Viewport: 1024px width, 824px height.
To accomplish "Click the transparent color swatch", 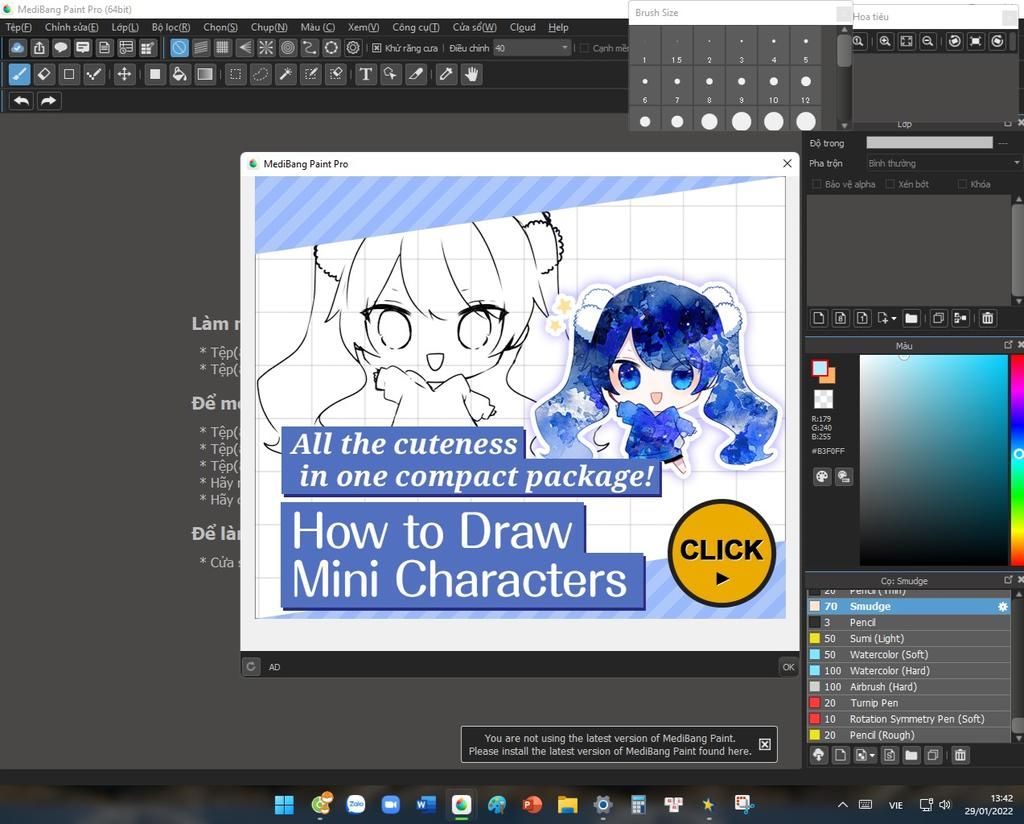I will point(824,398).
